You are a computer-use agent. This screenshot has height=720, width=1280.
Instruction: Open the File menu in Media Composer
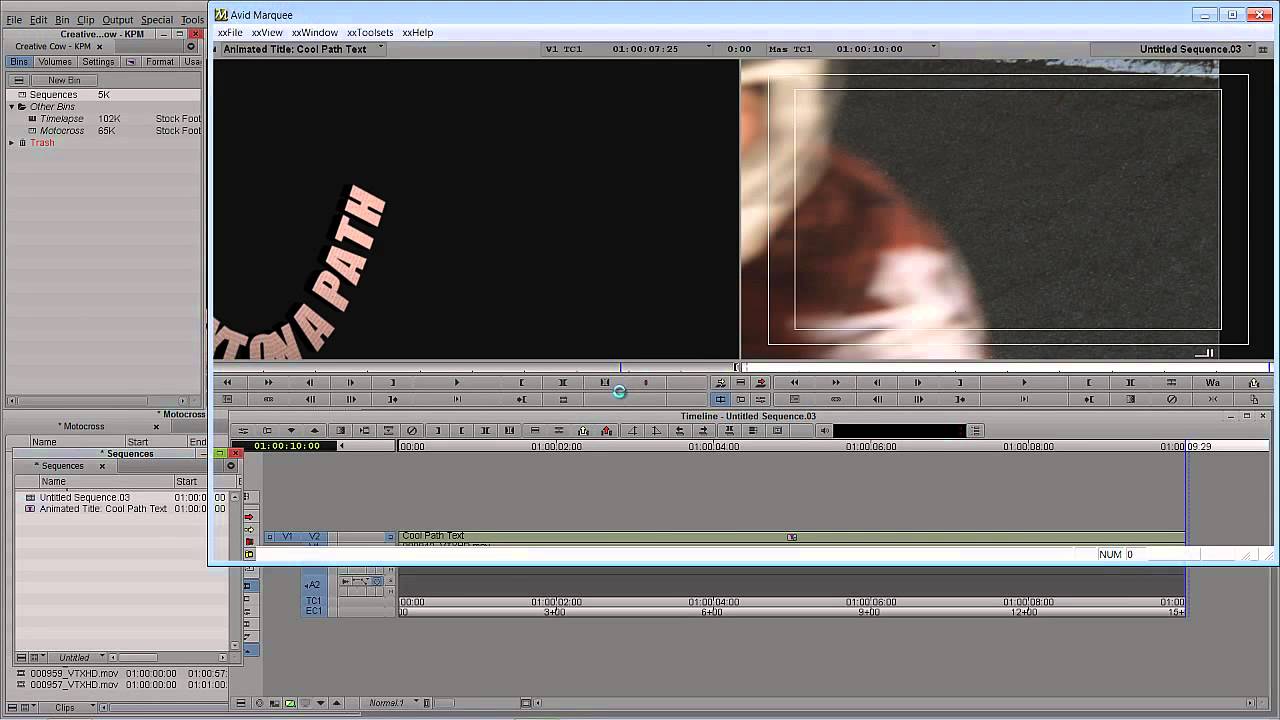pos(14,20)
